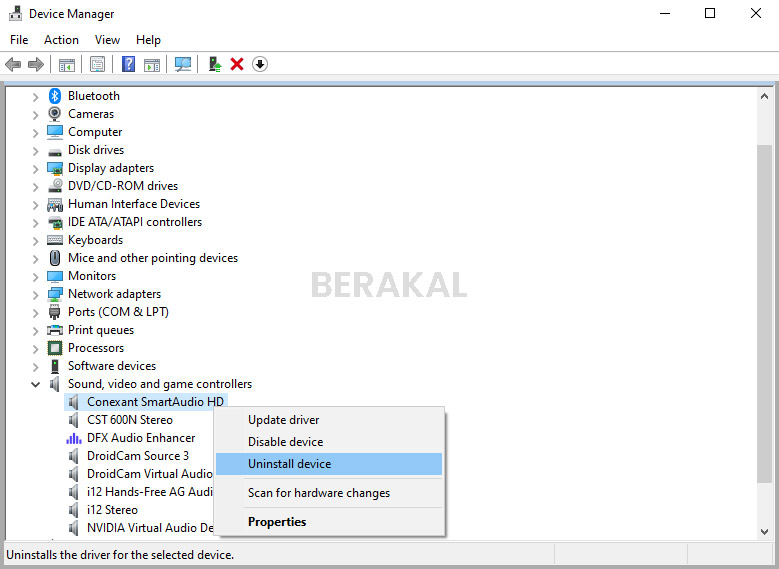Click the Ports (COM & LPT) plug icon

[55, 312]
